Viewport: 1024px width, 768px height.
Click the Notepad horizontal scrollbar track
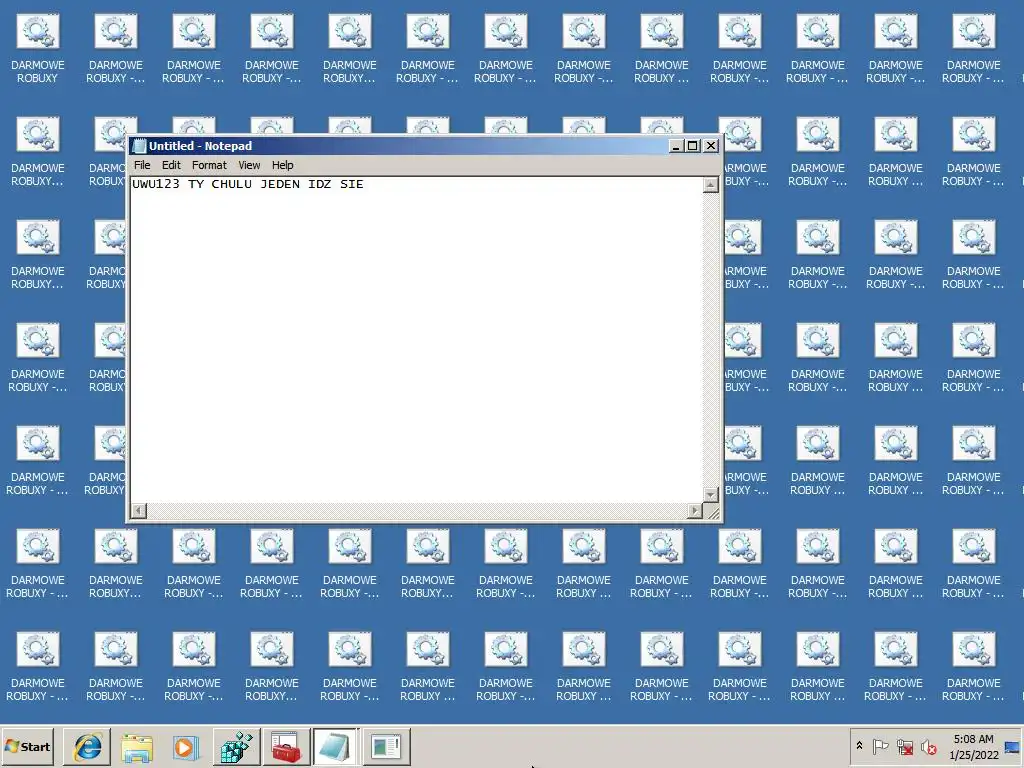click(417, 510)
